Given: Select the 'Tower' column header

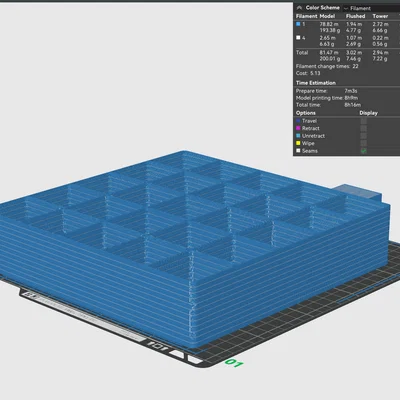Looking at the screenshot, I should [380, 16].
